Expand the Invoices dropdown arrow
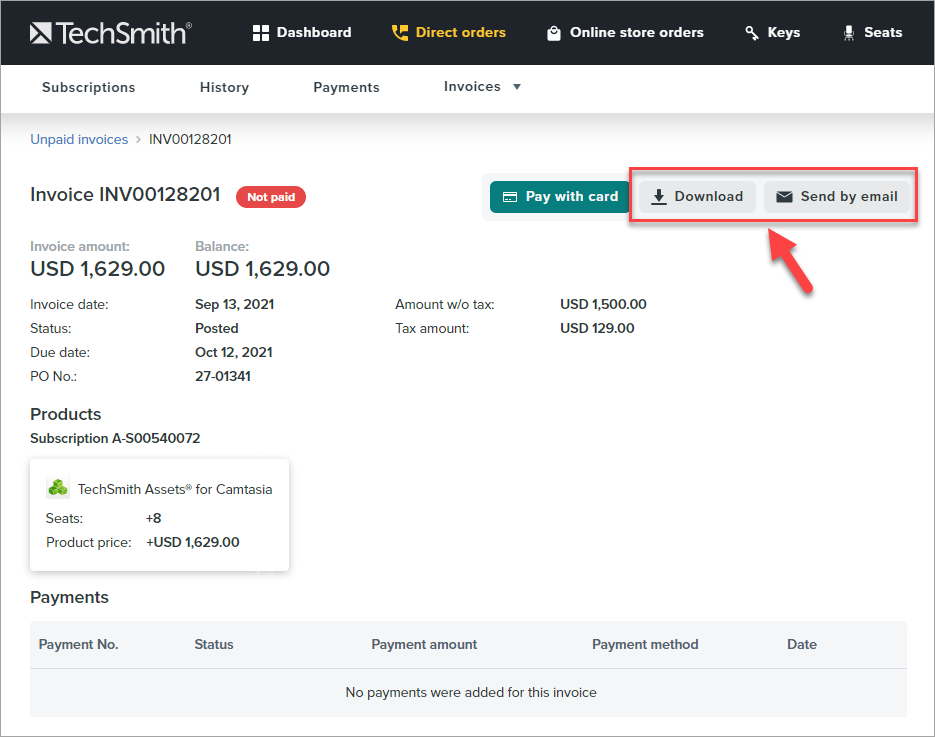The image size is (935, 737). tap(517, 87)
